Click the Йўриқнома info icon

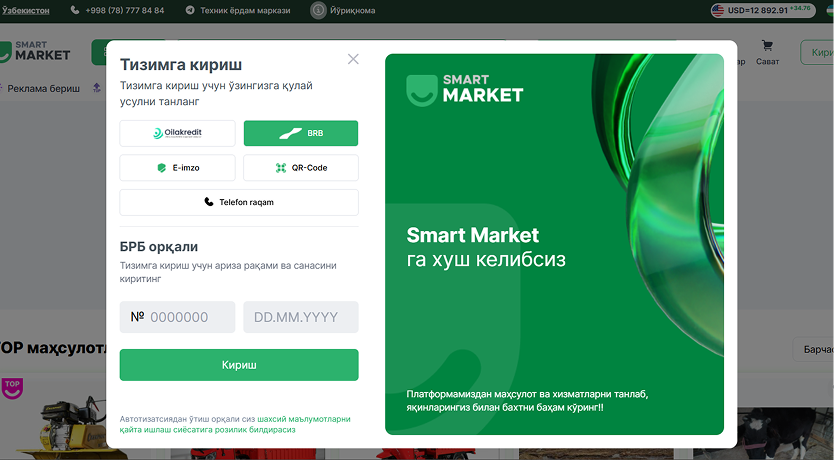(318, 10)
